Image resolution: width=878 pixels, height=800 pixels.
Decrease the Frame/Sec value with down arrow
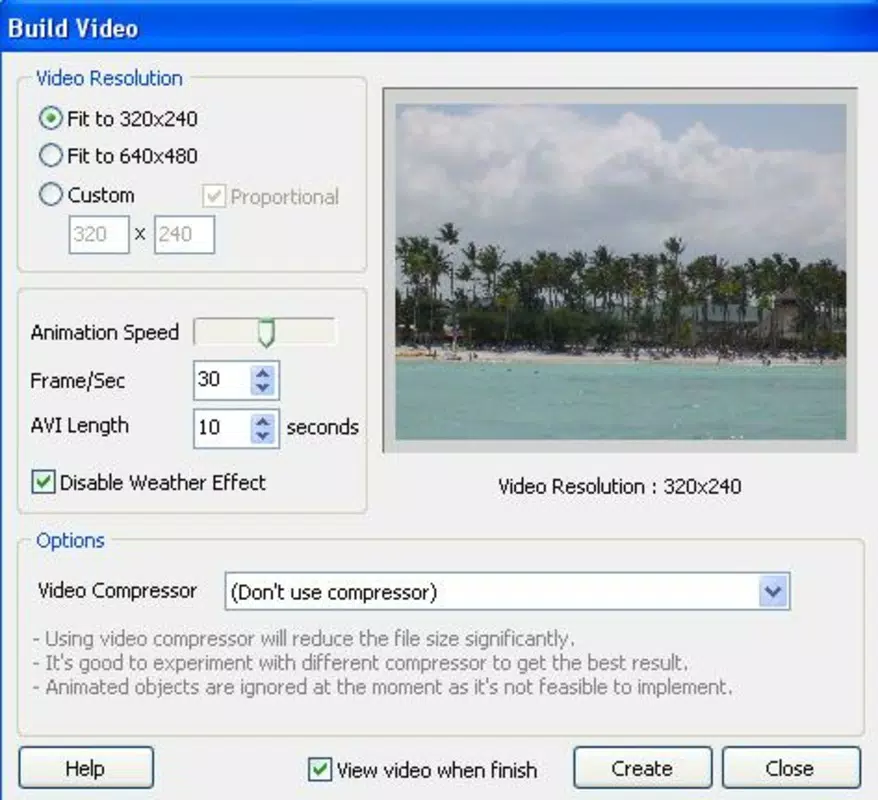coord(263,387)
